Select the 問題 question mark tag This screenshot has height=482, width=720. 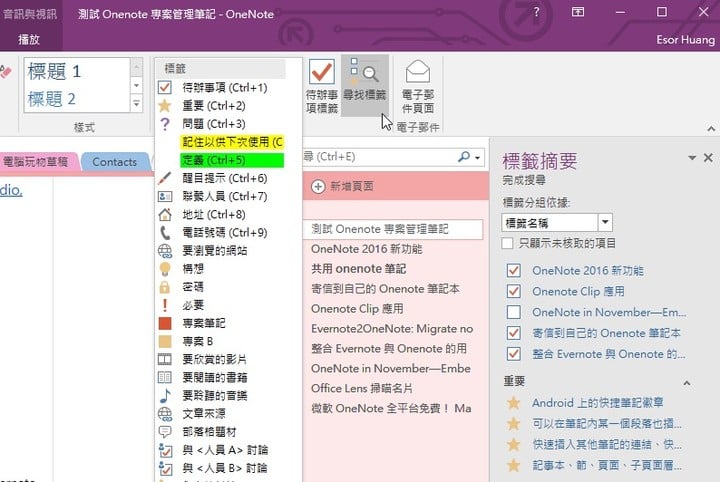point(165,123)
